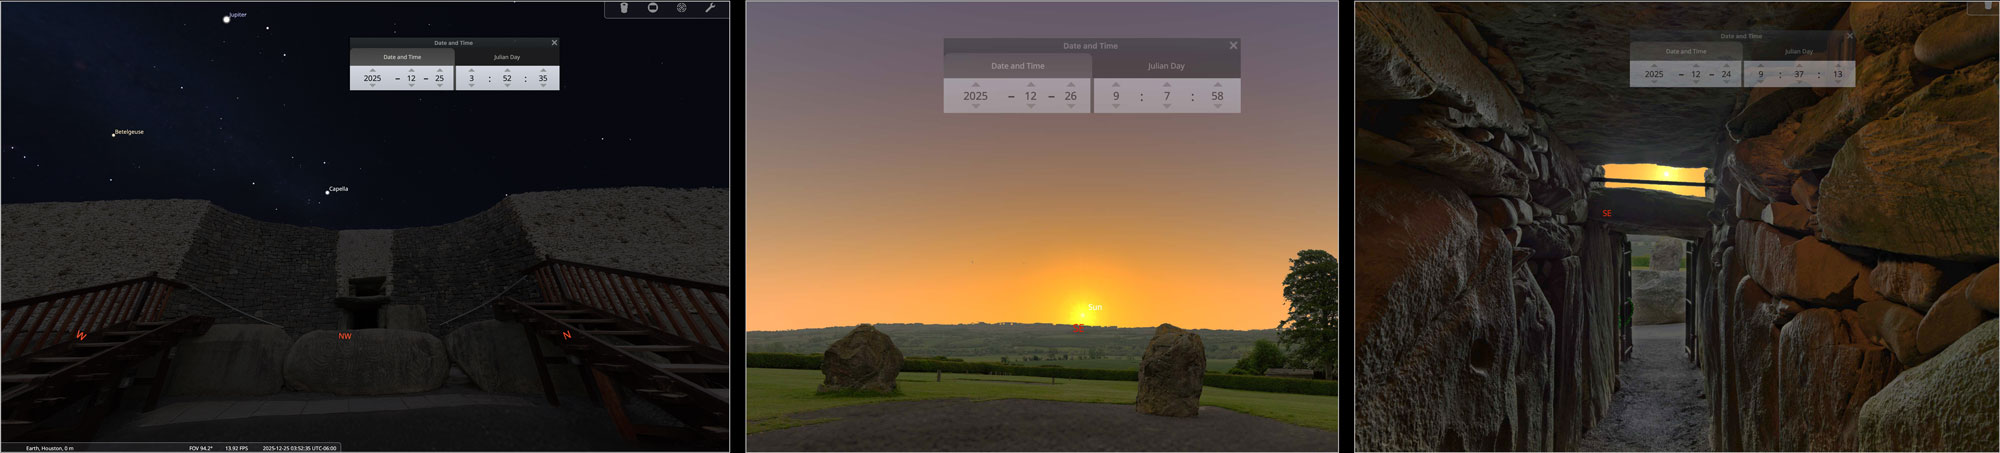The height and width of the screenshot is (453, 2000).
Task: Close Date and Time dialog in sunset panel
Action: [x=1233, y=46]
